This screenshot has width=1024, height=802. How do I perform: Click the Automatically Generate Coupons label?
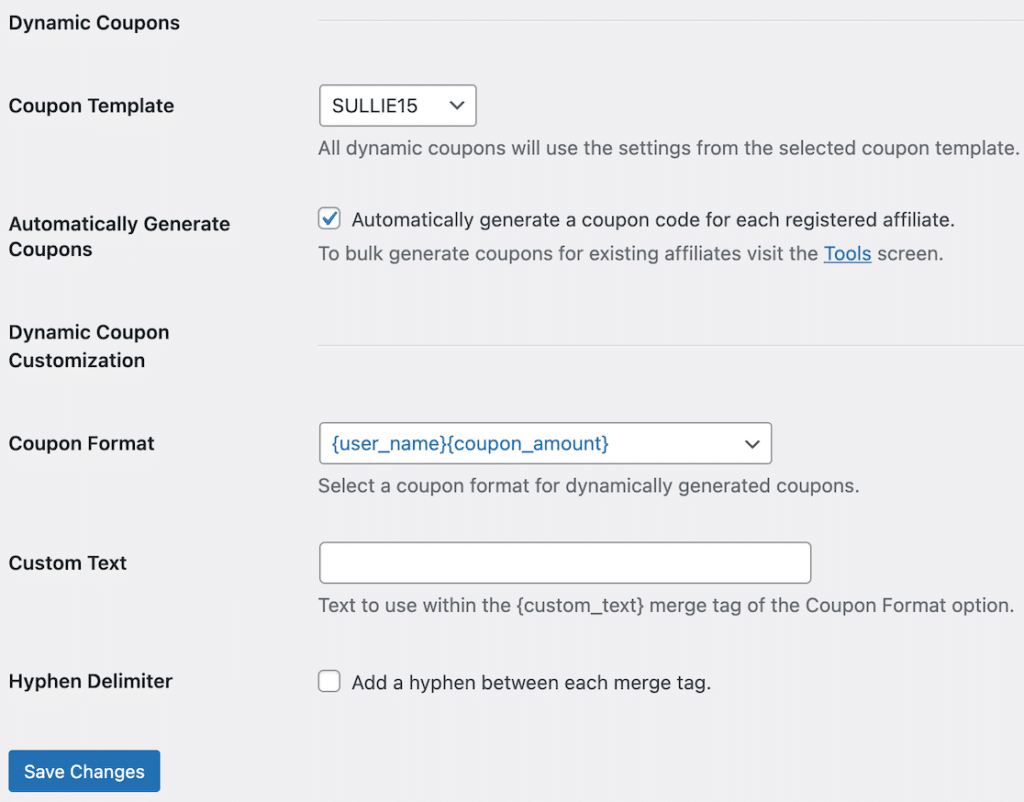pos(118,236)
